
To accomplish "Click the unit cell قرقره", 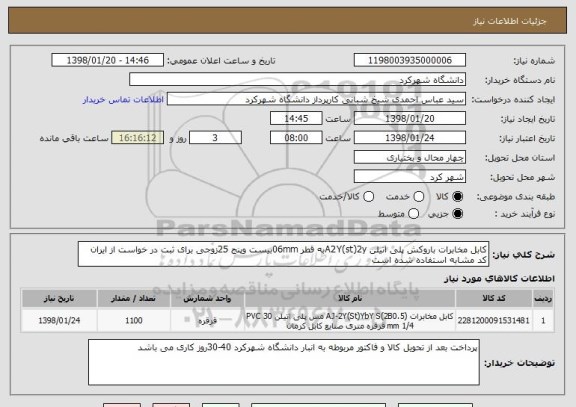I will pyautogui.click(x=207, y=320).
